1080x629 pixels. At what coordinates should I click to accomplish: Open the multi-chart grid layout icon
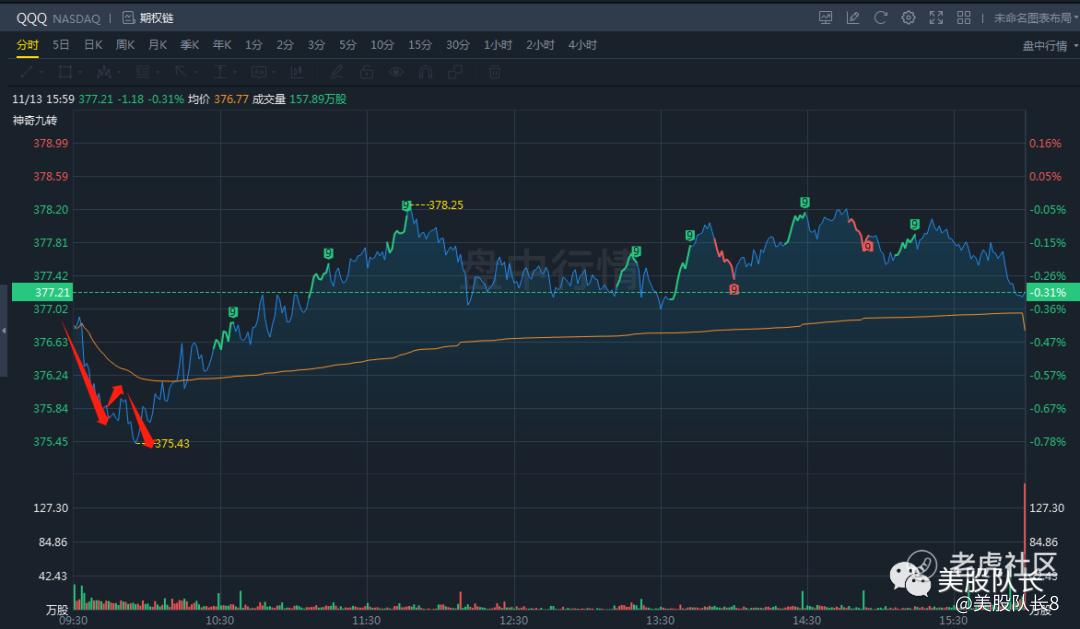coord(964,18)
